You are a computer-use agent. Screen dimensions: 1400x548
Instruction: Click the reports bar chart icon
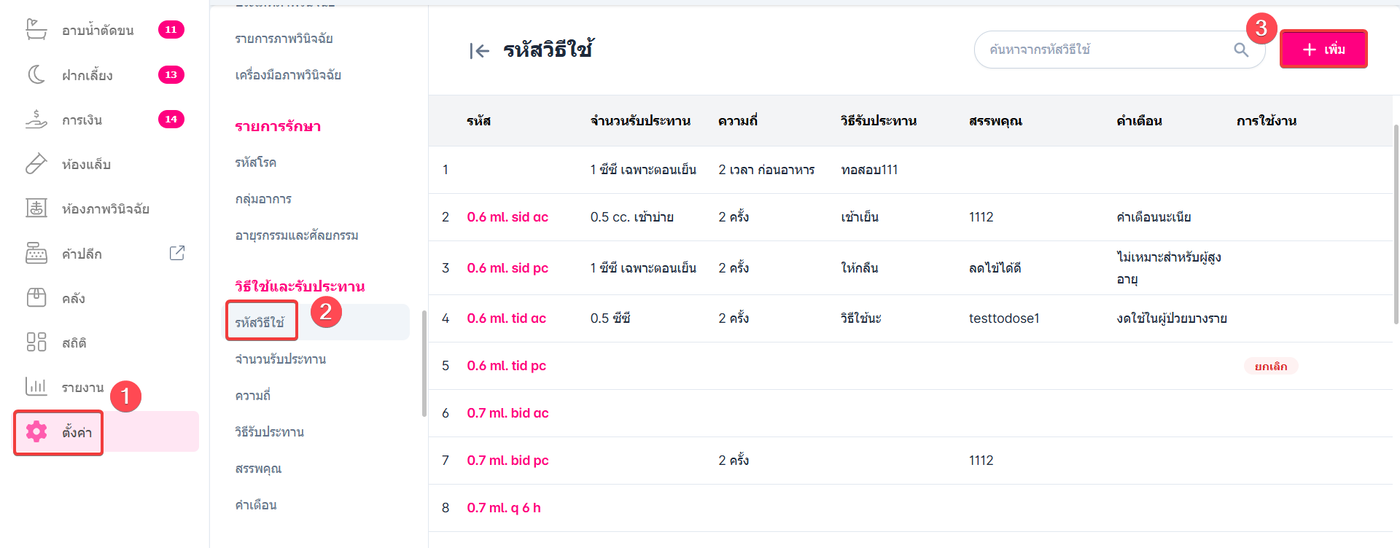coord(36,387)
